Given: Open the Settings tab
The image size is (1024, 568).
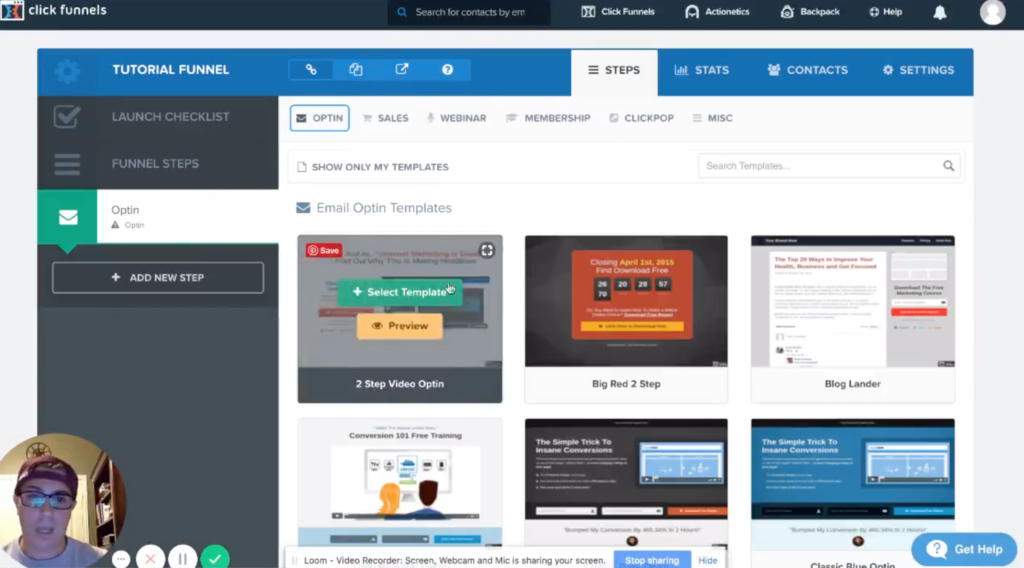Looking at the screenshot, I should pos(918,71).
